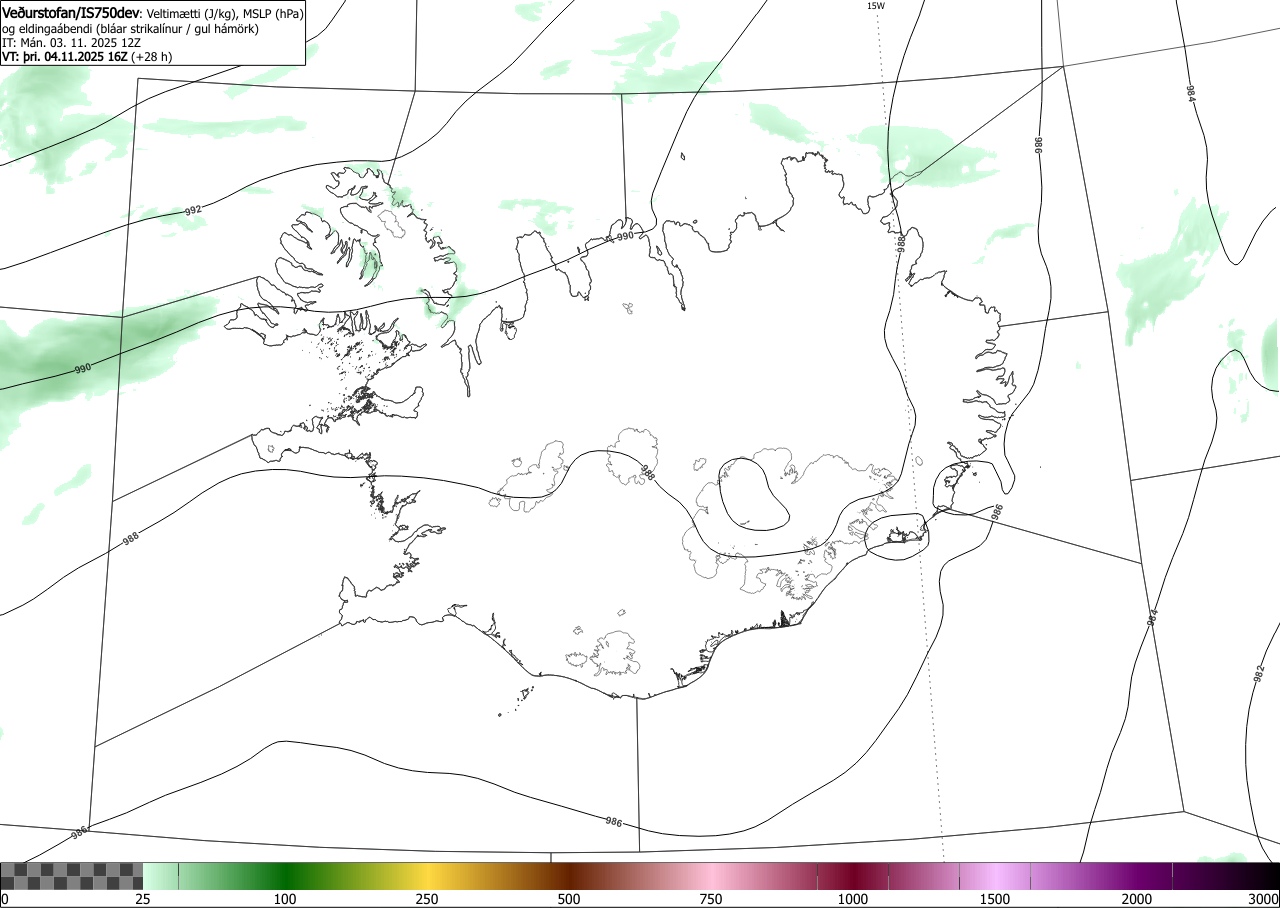Click the 250 tick label on the color bar

click(x=427, y=899)
